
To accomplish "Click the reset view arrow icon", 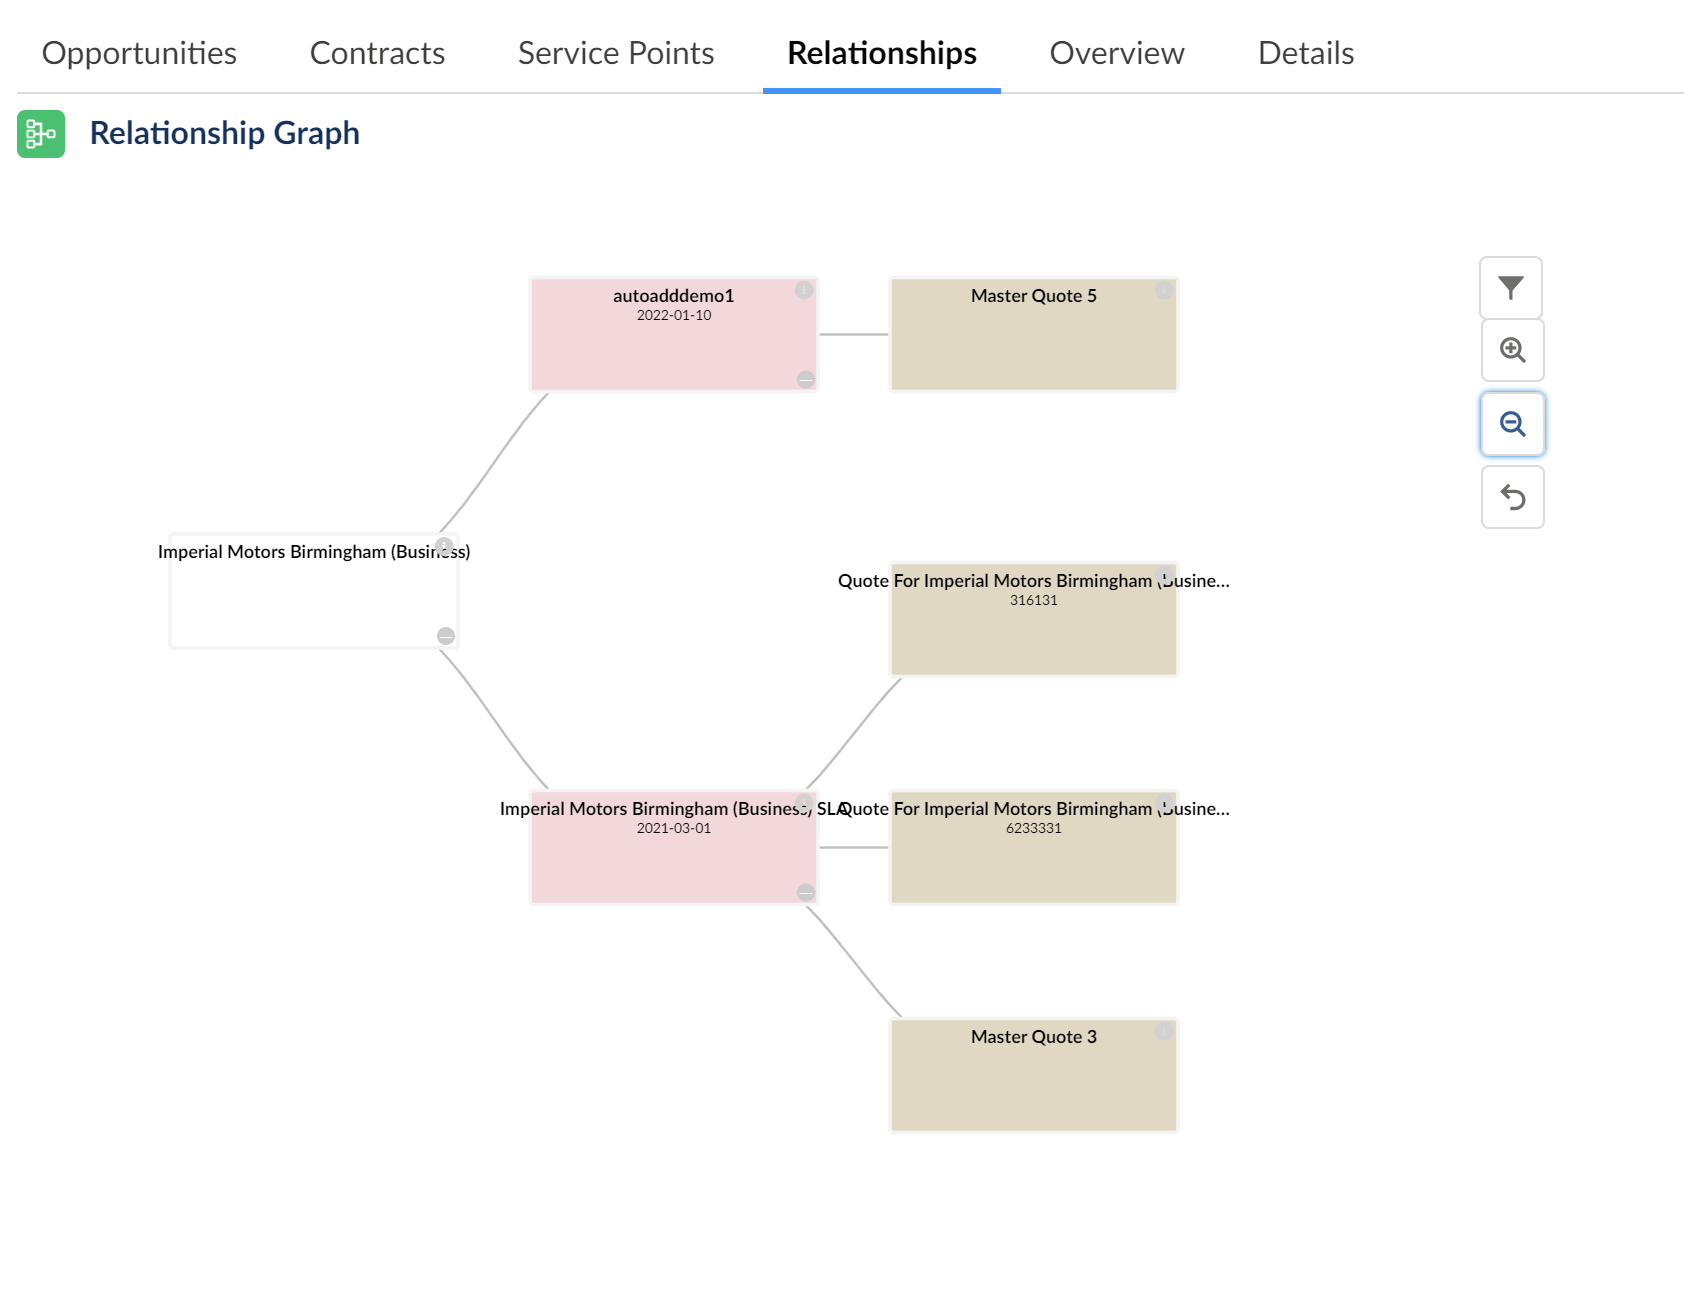I will coord(1511,497).
